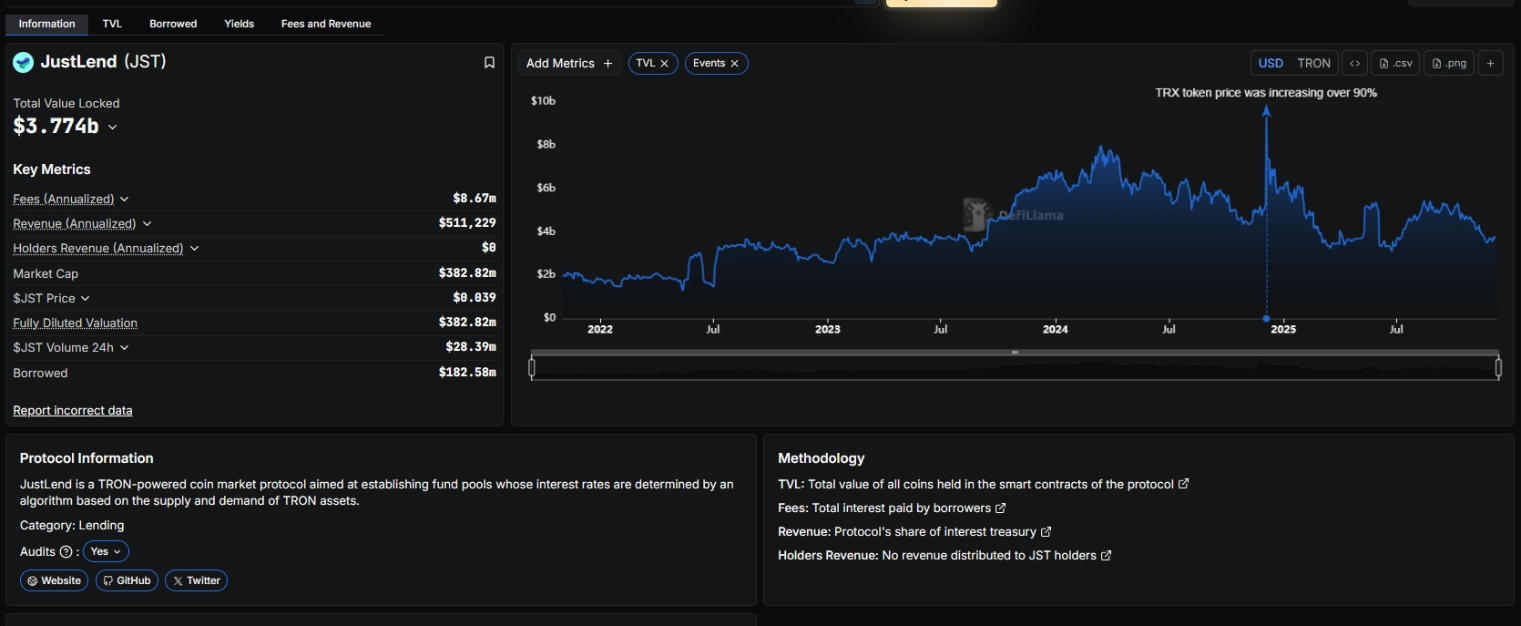Viewport: 1521px width, 626px height.
Task: Remove the TVL metric chip
Action: tap(664, 63)
